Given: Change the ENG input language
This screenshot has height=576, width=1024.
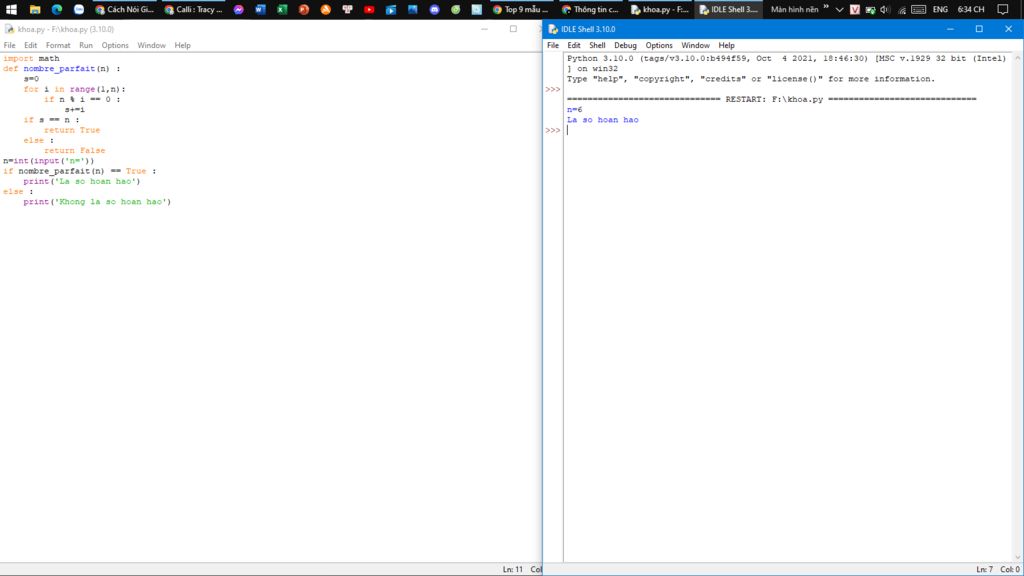Looking at the screenshot, I should coord(940,9).
